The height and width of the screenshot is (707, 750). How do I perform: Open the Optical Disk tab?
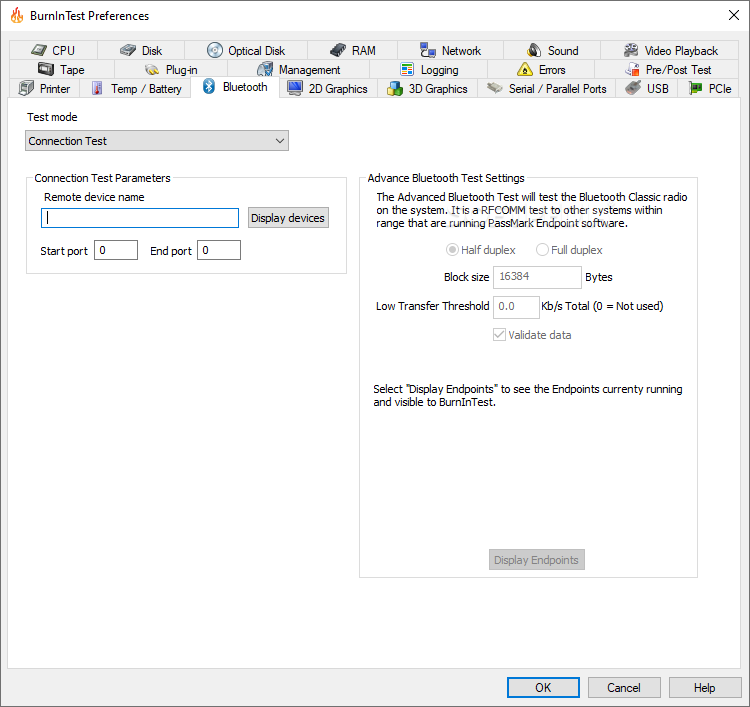point(246,50)
